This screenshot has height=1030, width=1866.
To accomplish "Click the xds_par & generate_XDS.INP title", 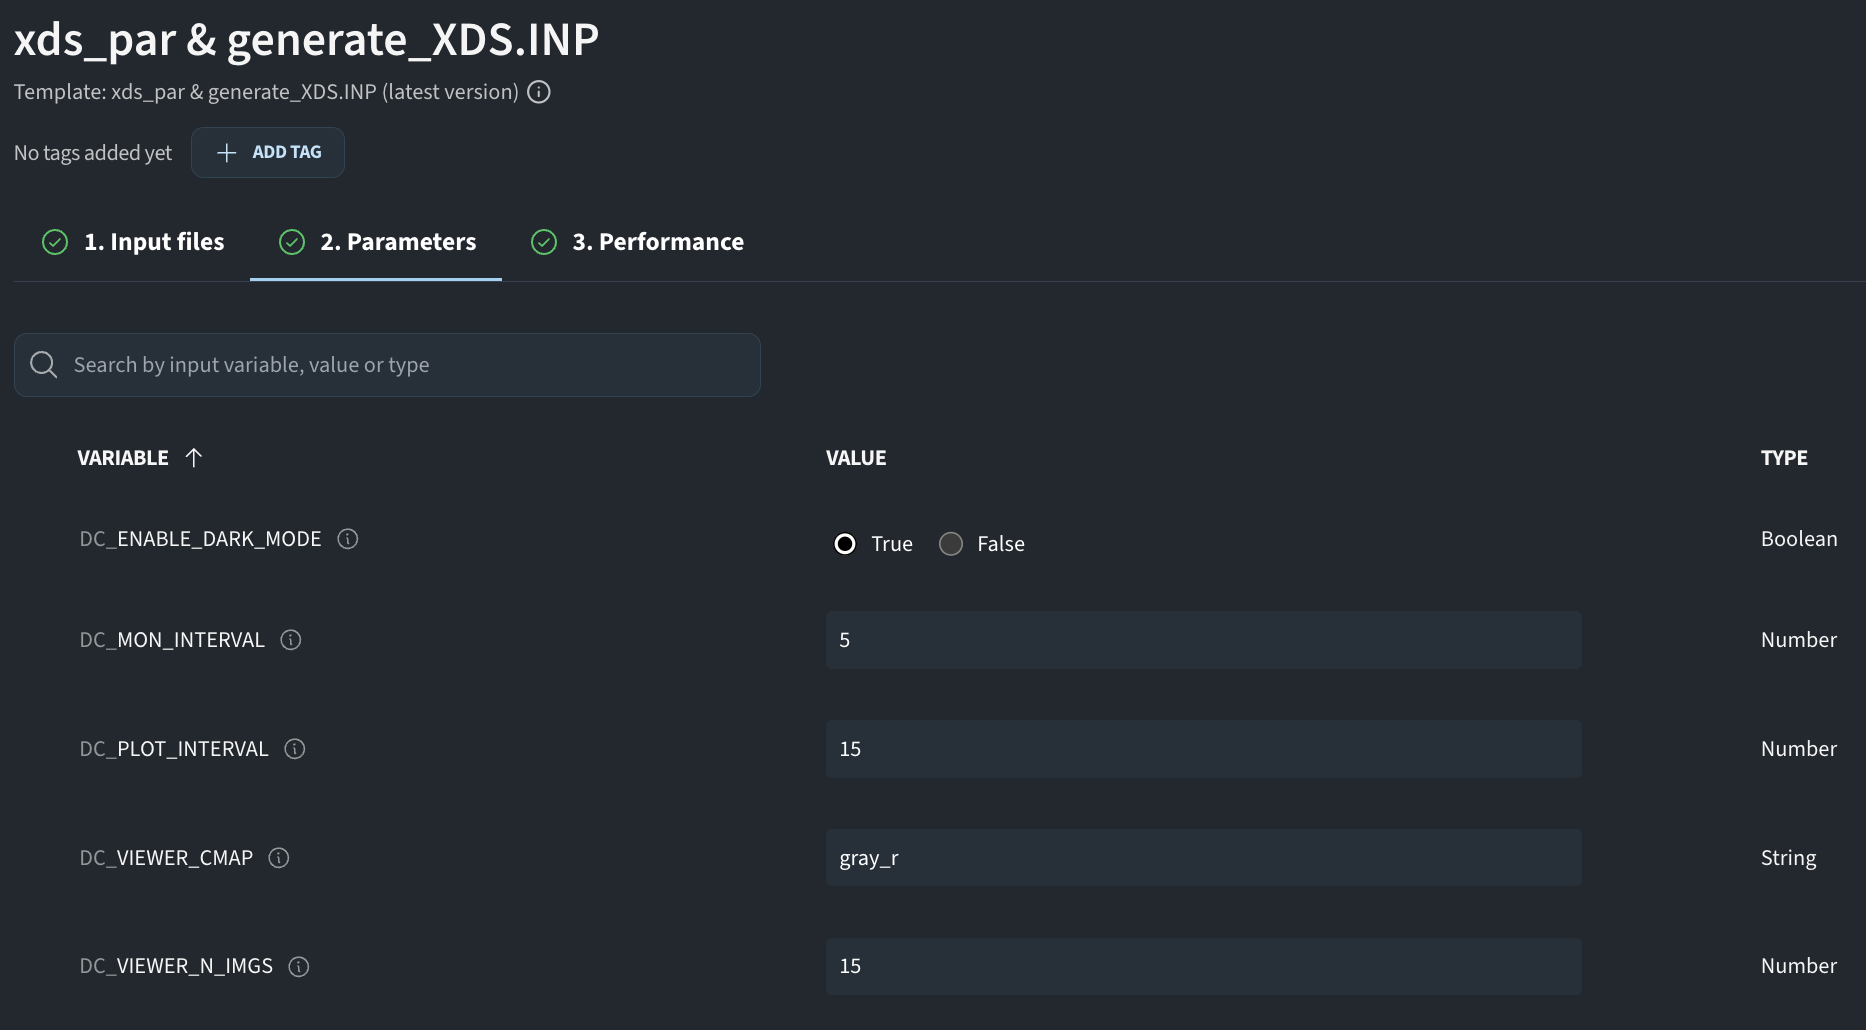I will coord(306,40).
